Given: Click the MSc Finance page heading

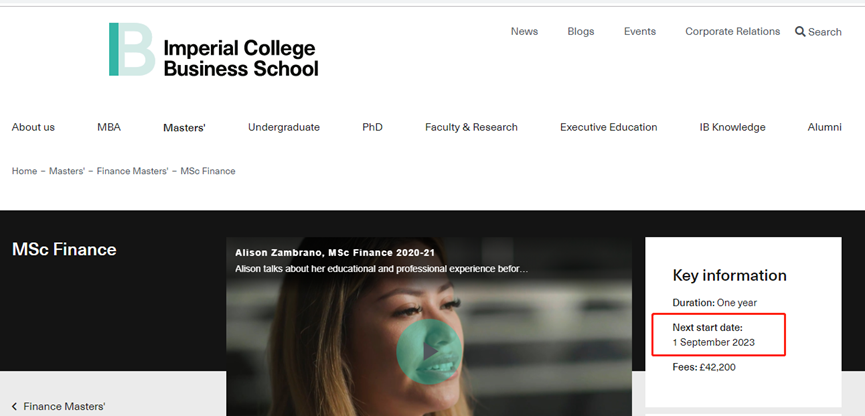Looking at the screenshot, I should coord(64,249).
